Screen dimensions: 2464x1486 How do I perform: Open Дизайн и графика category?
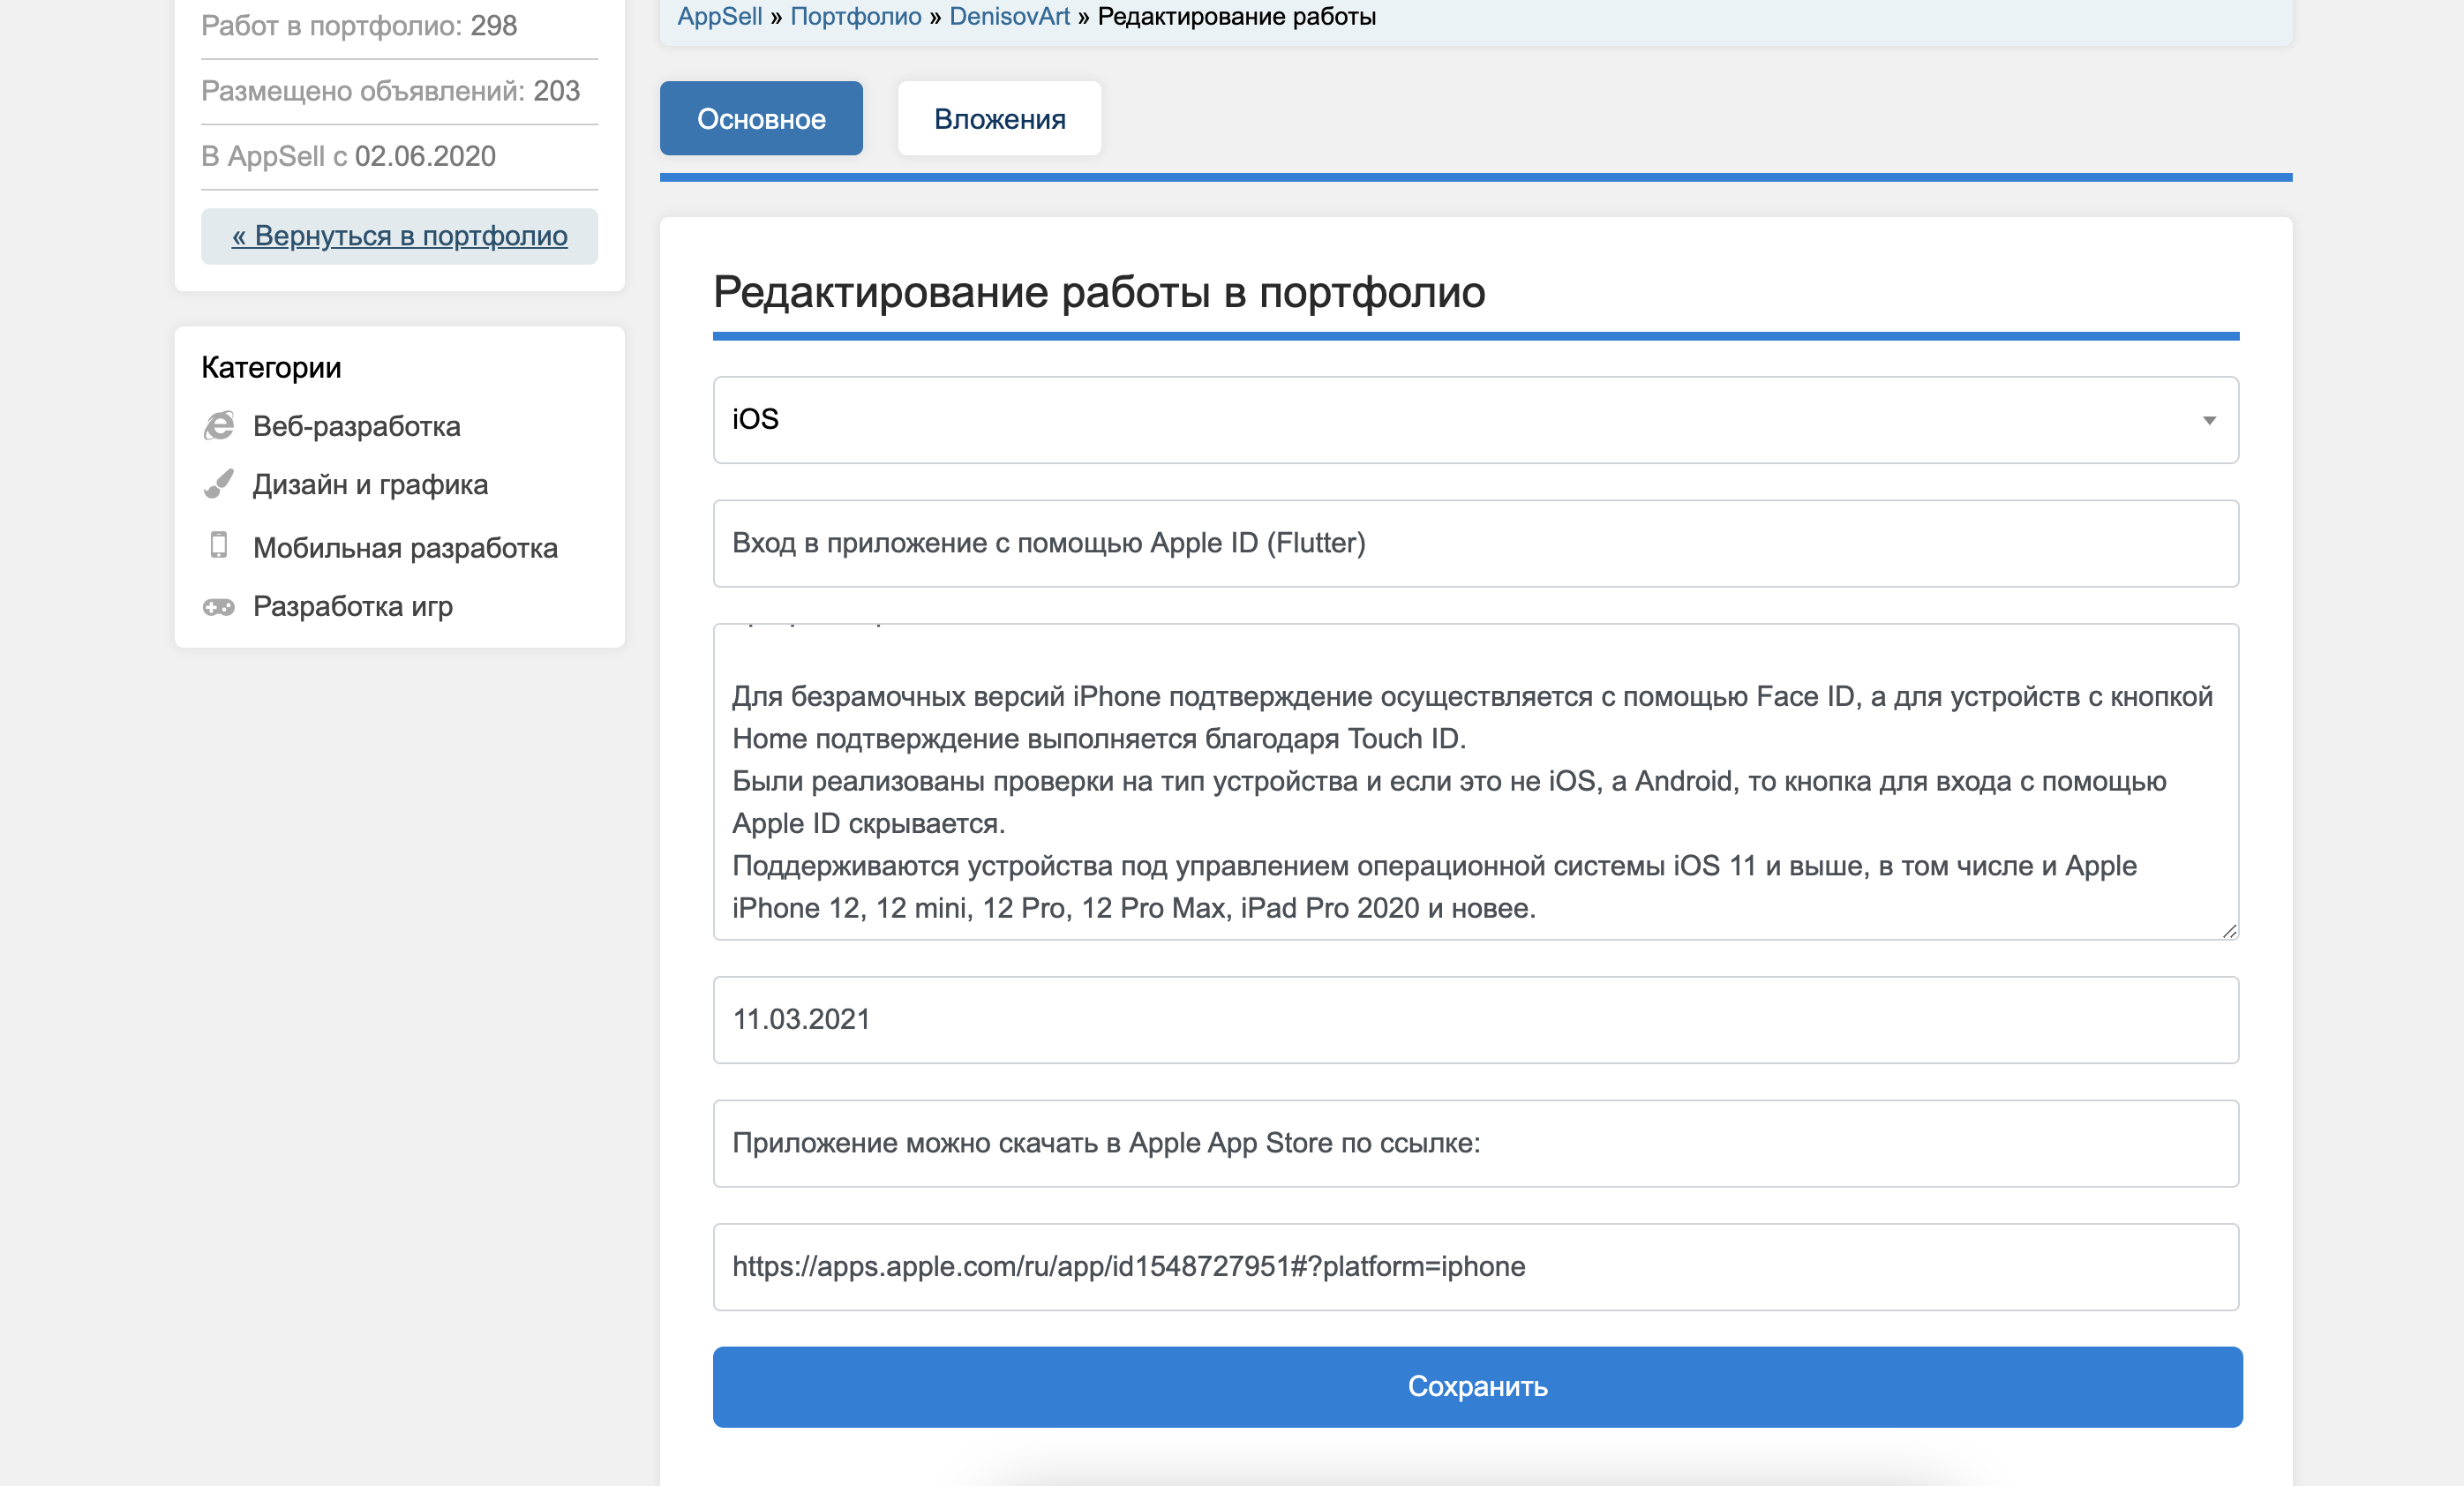coord(370,485)
